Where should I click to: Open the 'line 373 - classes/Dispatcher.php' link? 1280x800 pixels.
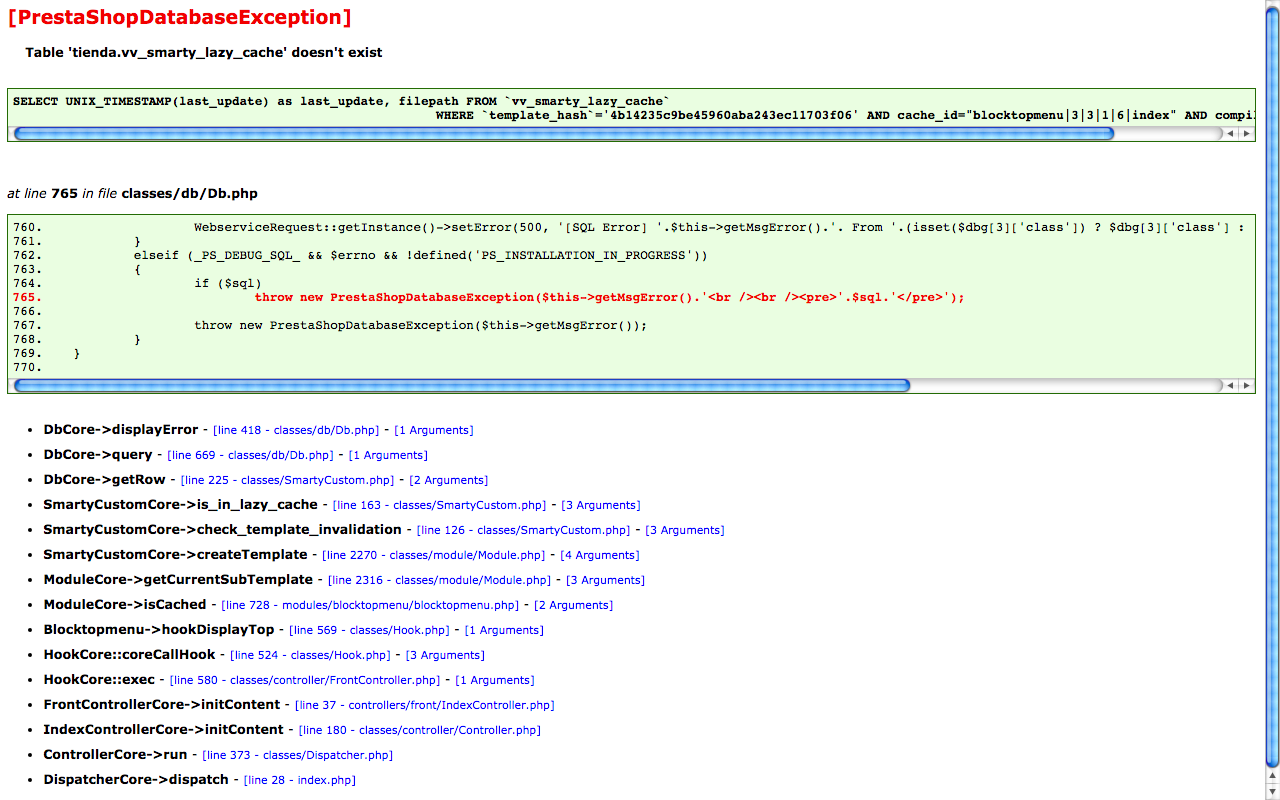point(298,755)
